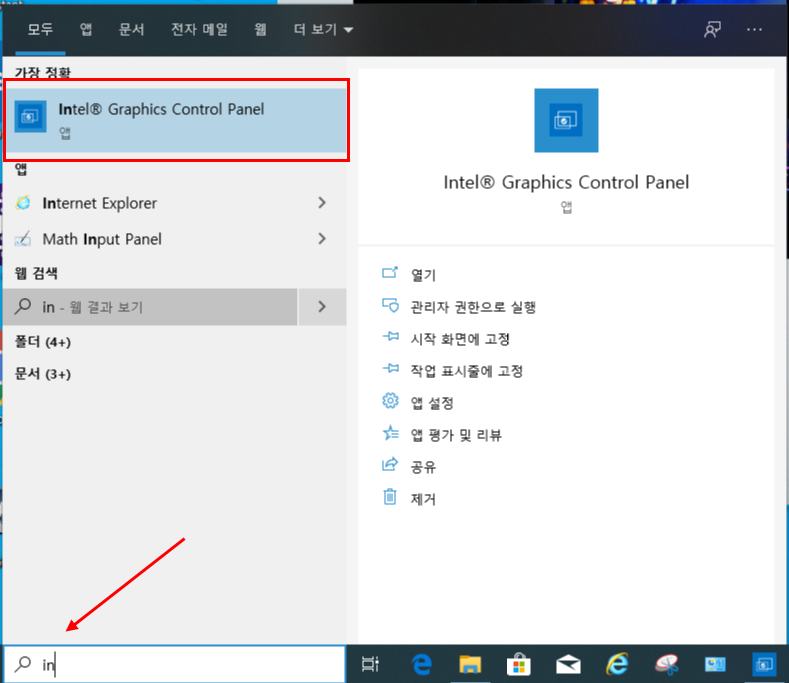Image resolution: width=789 pixels, height=683 pixels.
Task: Expand Internet Explorer result chevron
Action: pyautogui.click(x=322, y=203)
